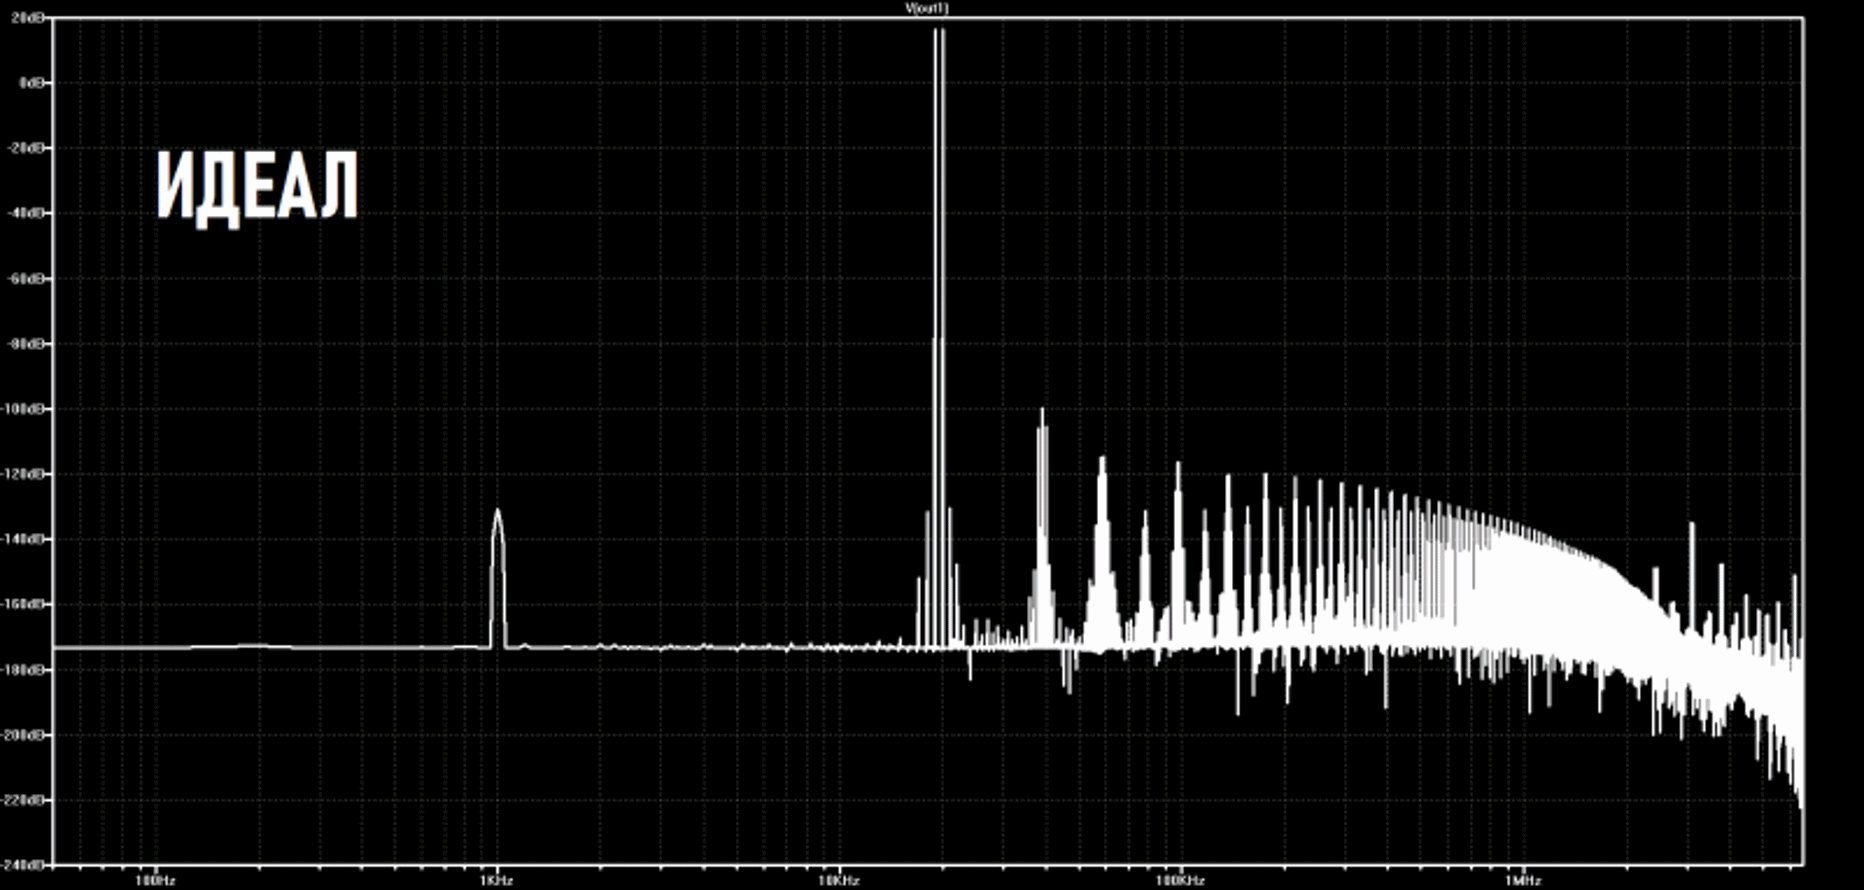Click the -40dB axis label

point(27,213)
